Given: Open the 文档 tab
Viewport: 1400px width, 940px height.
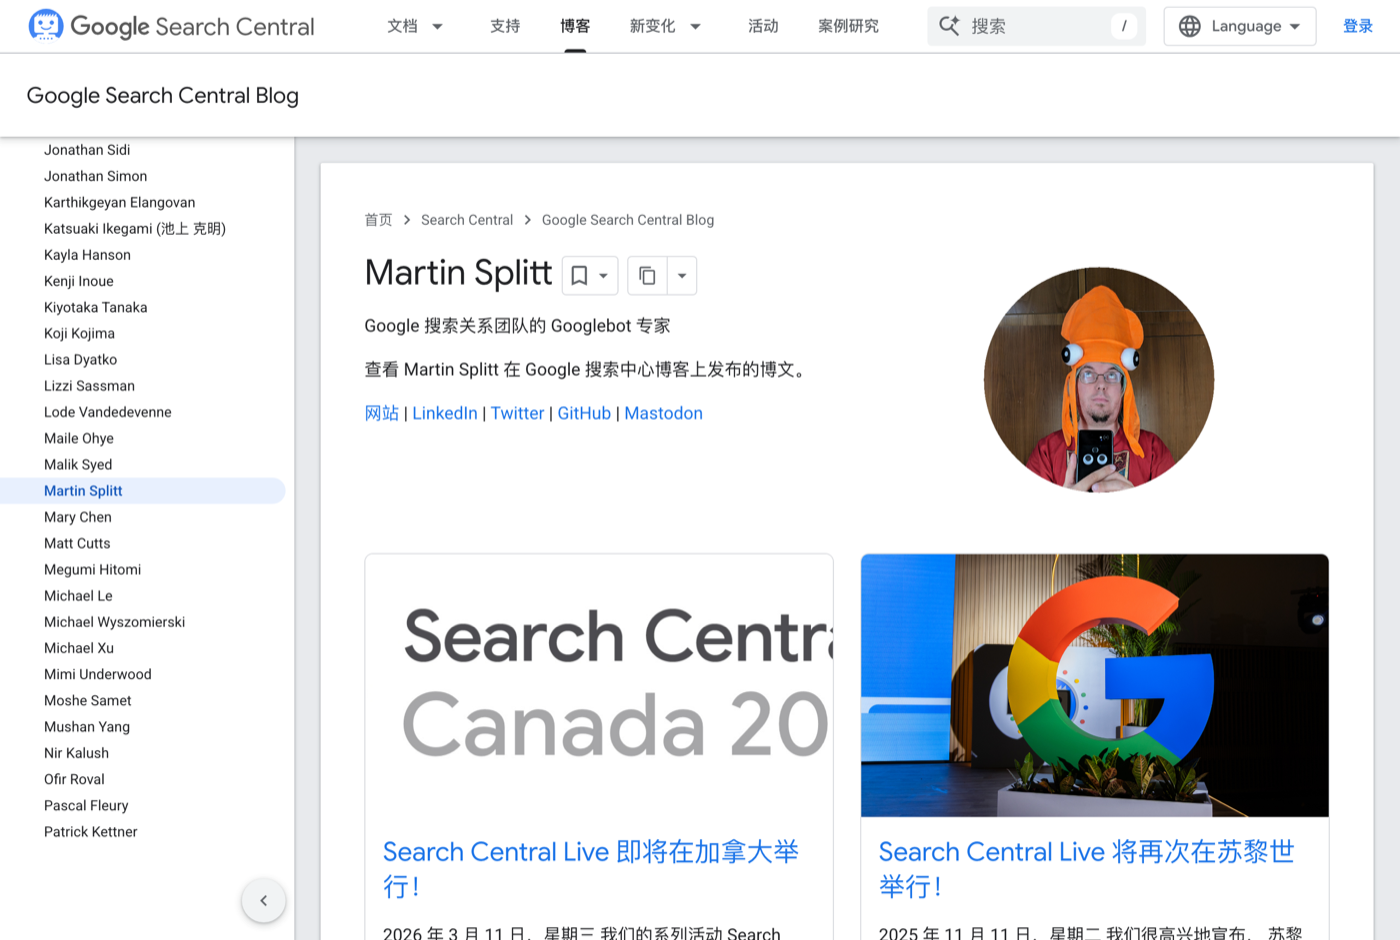Looking at the screenshot, I should click(403, 26).
